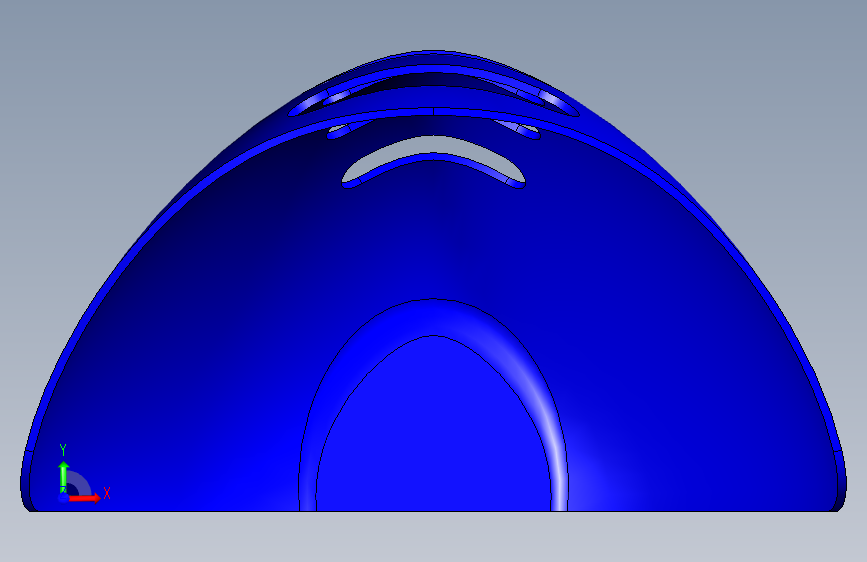Click the red X axis arrow on triad

[84, 498]
